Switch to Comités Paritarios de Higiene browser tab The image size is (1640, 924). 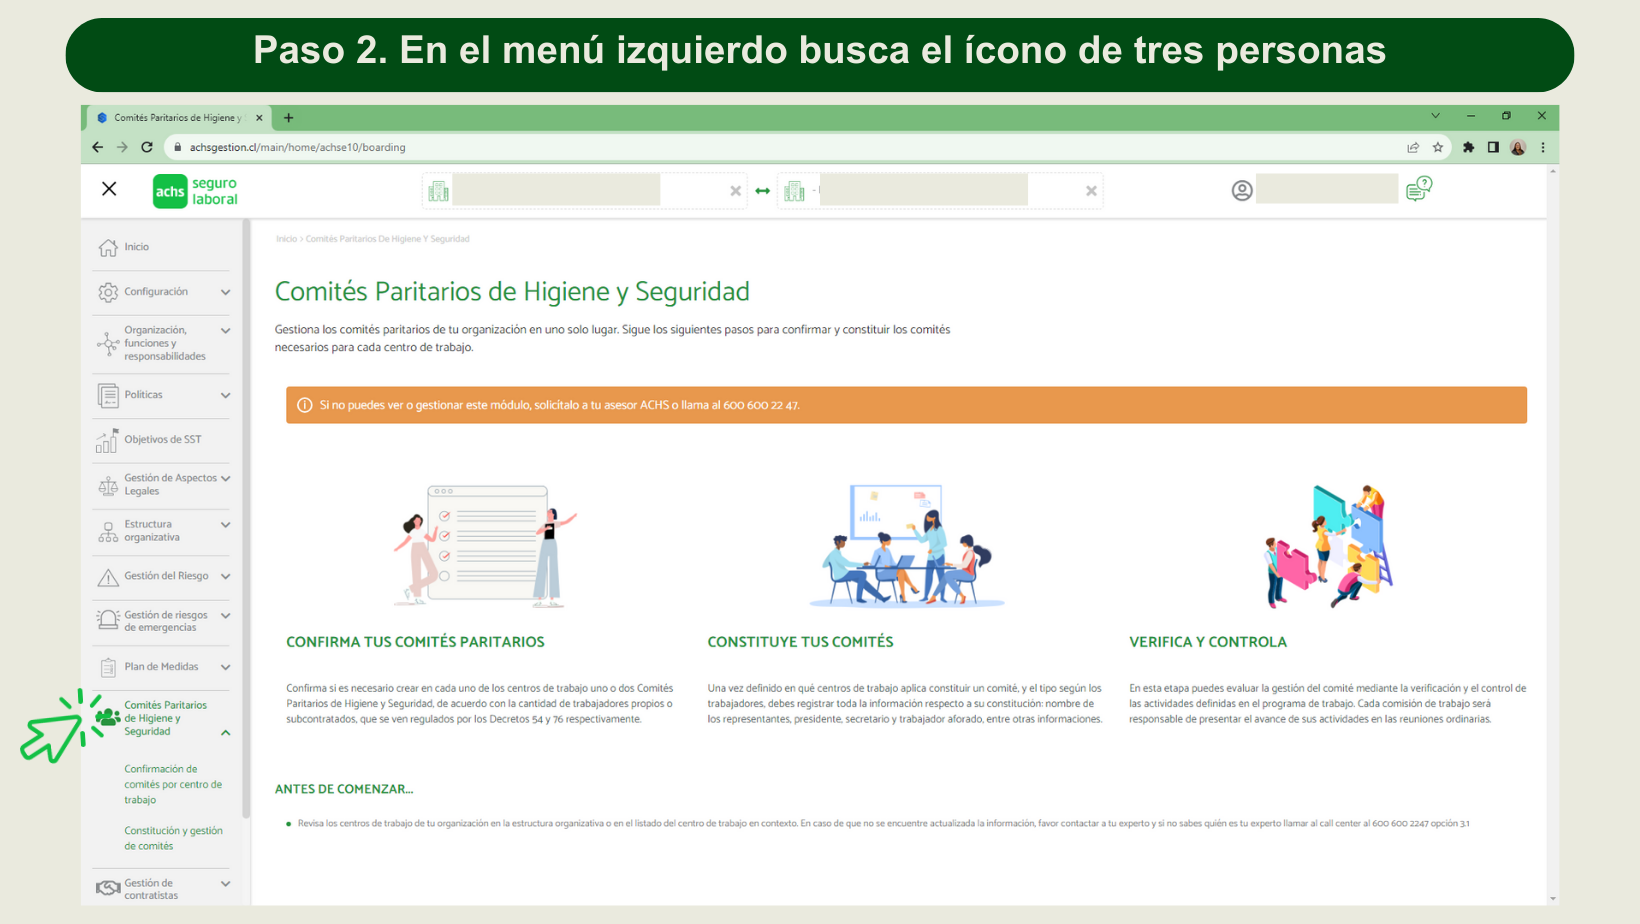(x=178, y=118)
